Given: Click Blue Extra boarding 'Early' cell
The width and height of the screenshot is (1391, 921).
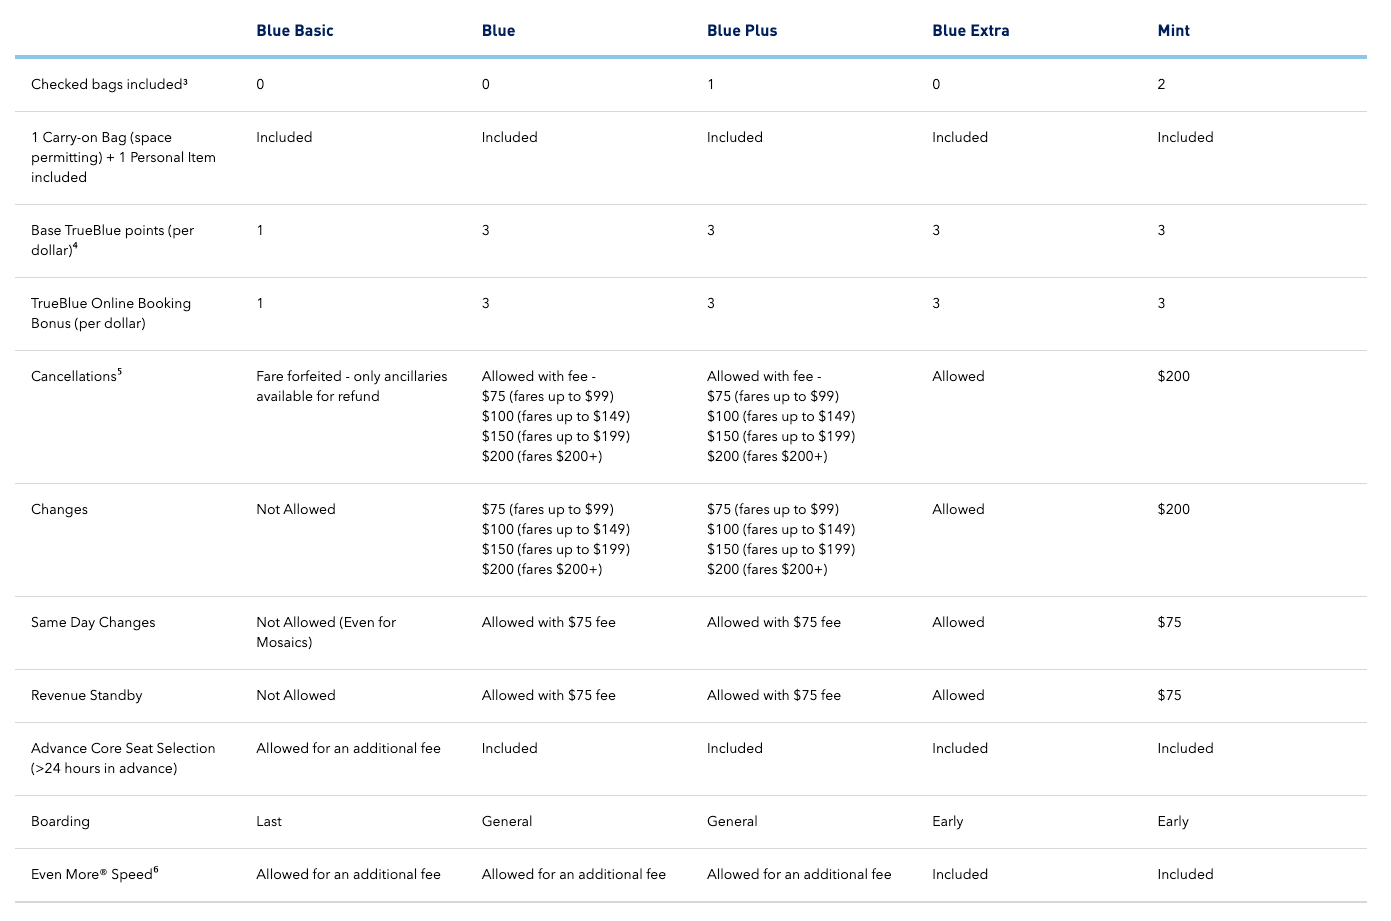Looking at the screenshot, I should pyautogui.click(x=948, y=821).
